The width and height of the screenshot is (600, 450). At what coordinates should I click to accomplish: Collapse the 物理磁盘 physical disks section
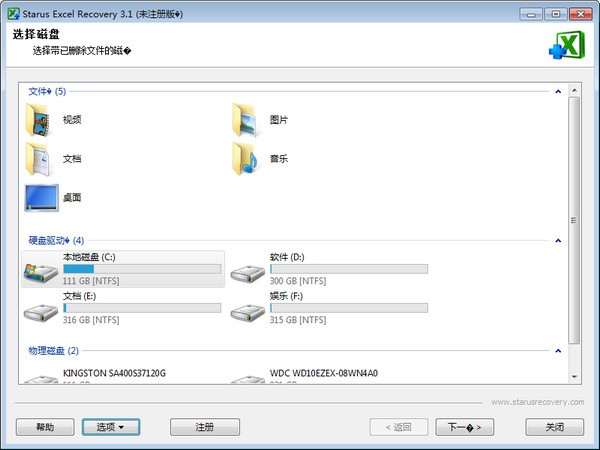[x=558, y=351]
